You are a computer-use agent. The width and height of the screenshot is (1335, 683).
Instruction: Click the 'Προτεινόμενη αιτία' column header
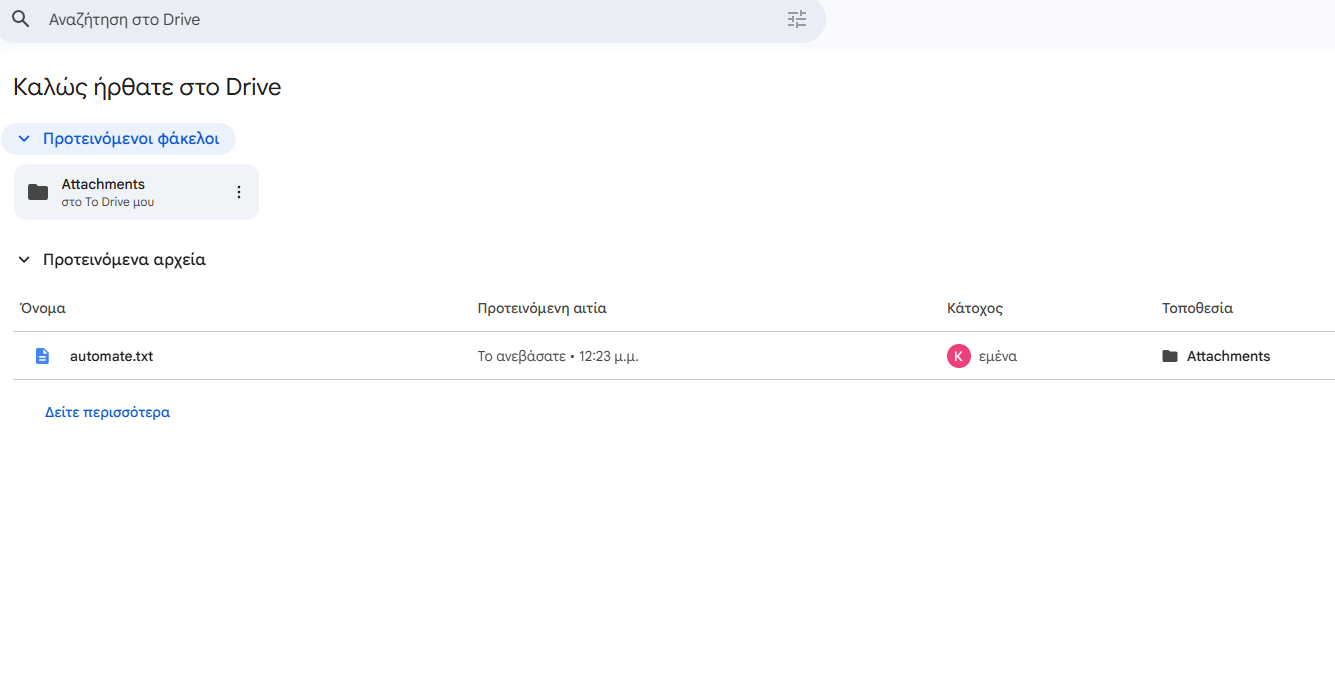542,308
